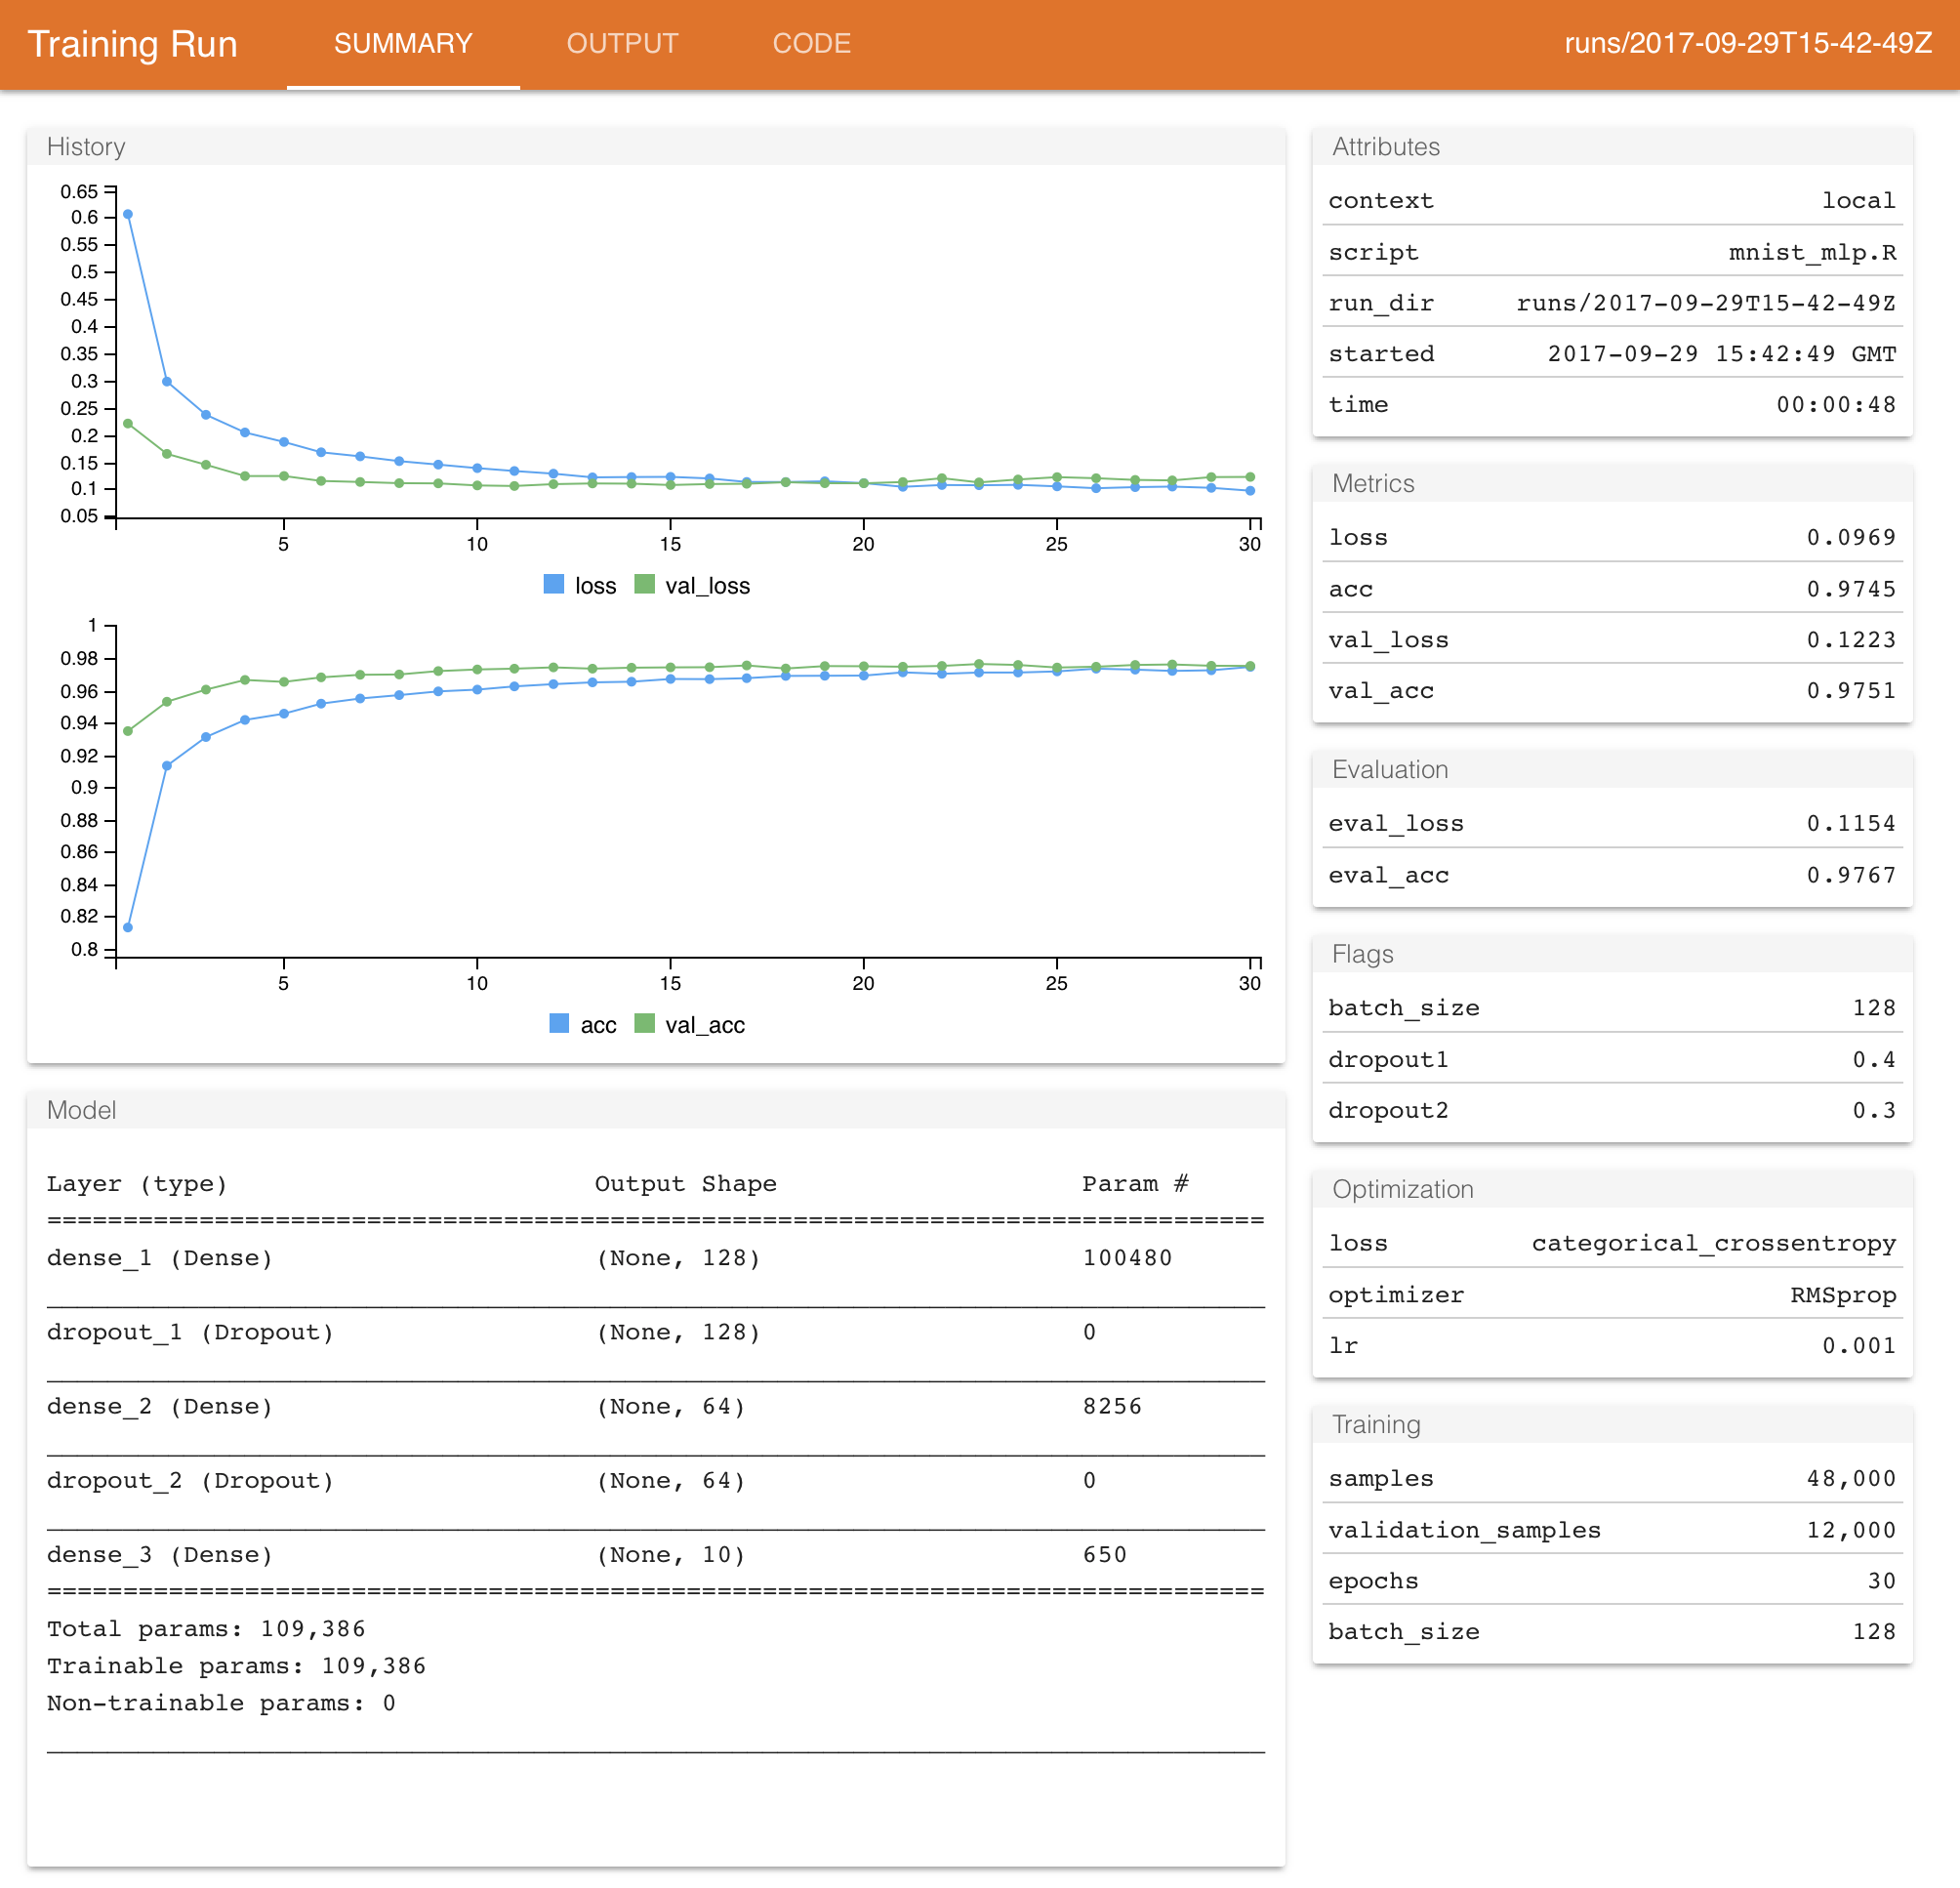Toggle the acc legend swatch

click(x=559, y=1024)
